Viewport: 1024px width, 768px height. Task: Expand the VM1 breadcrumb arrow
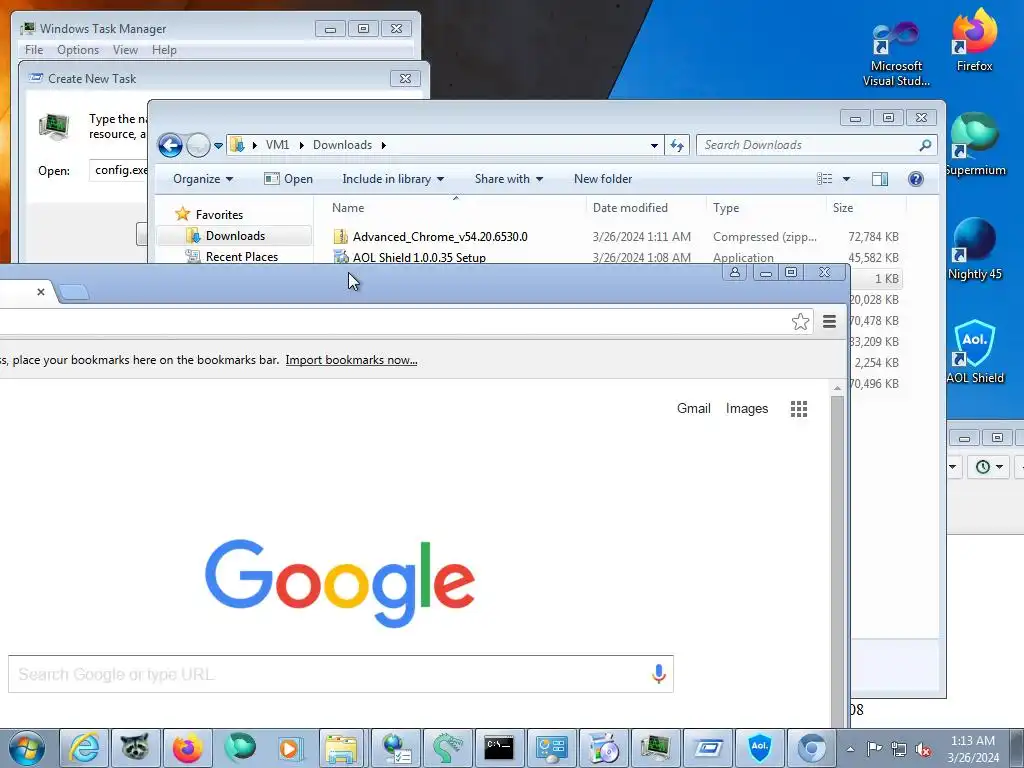click(302, 145)
